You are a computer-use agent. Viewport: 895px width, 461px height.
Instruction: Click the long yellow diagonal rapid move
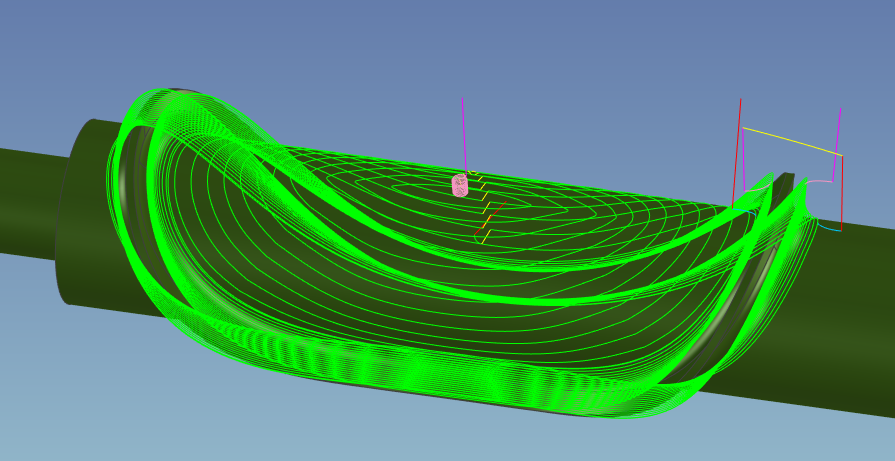click(790, 141)
